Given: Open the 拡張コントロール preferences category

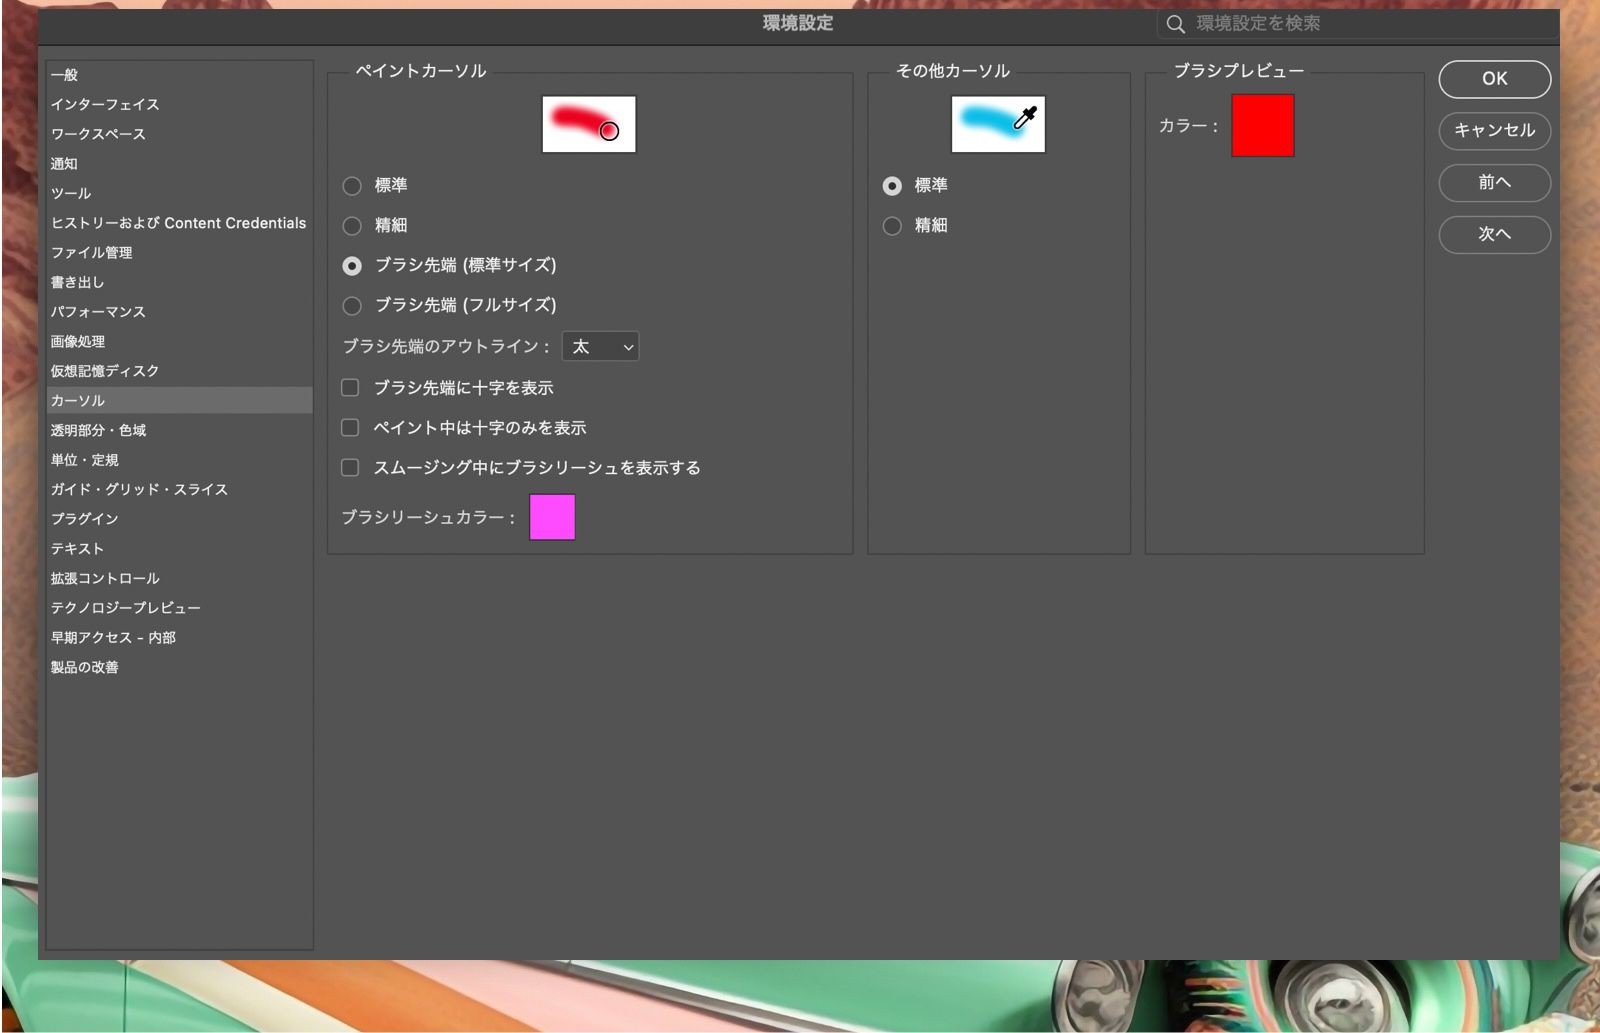Looking at the screenshot, I should 179,579.
